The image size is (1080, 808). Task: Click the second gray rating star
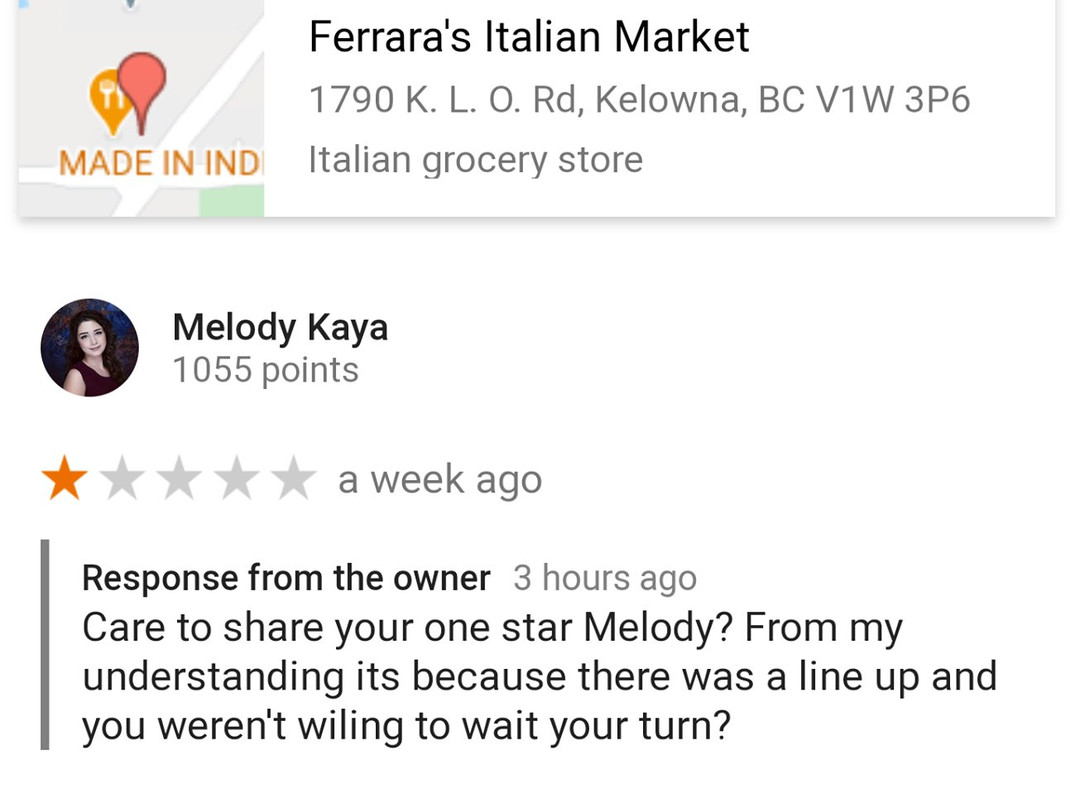point(122,479)
